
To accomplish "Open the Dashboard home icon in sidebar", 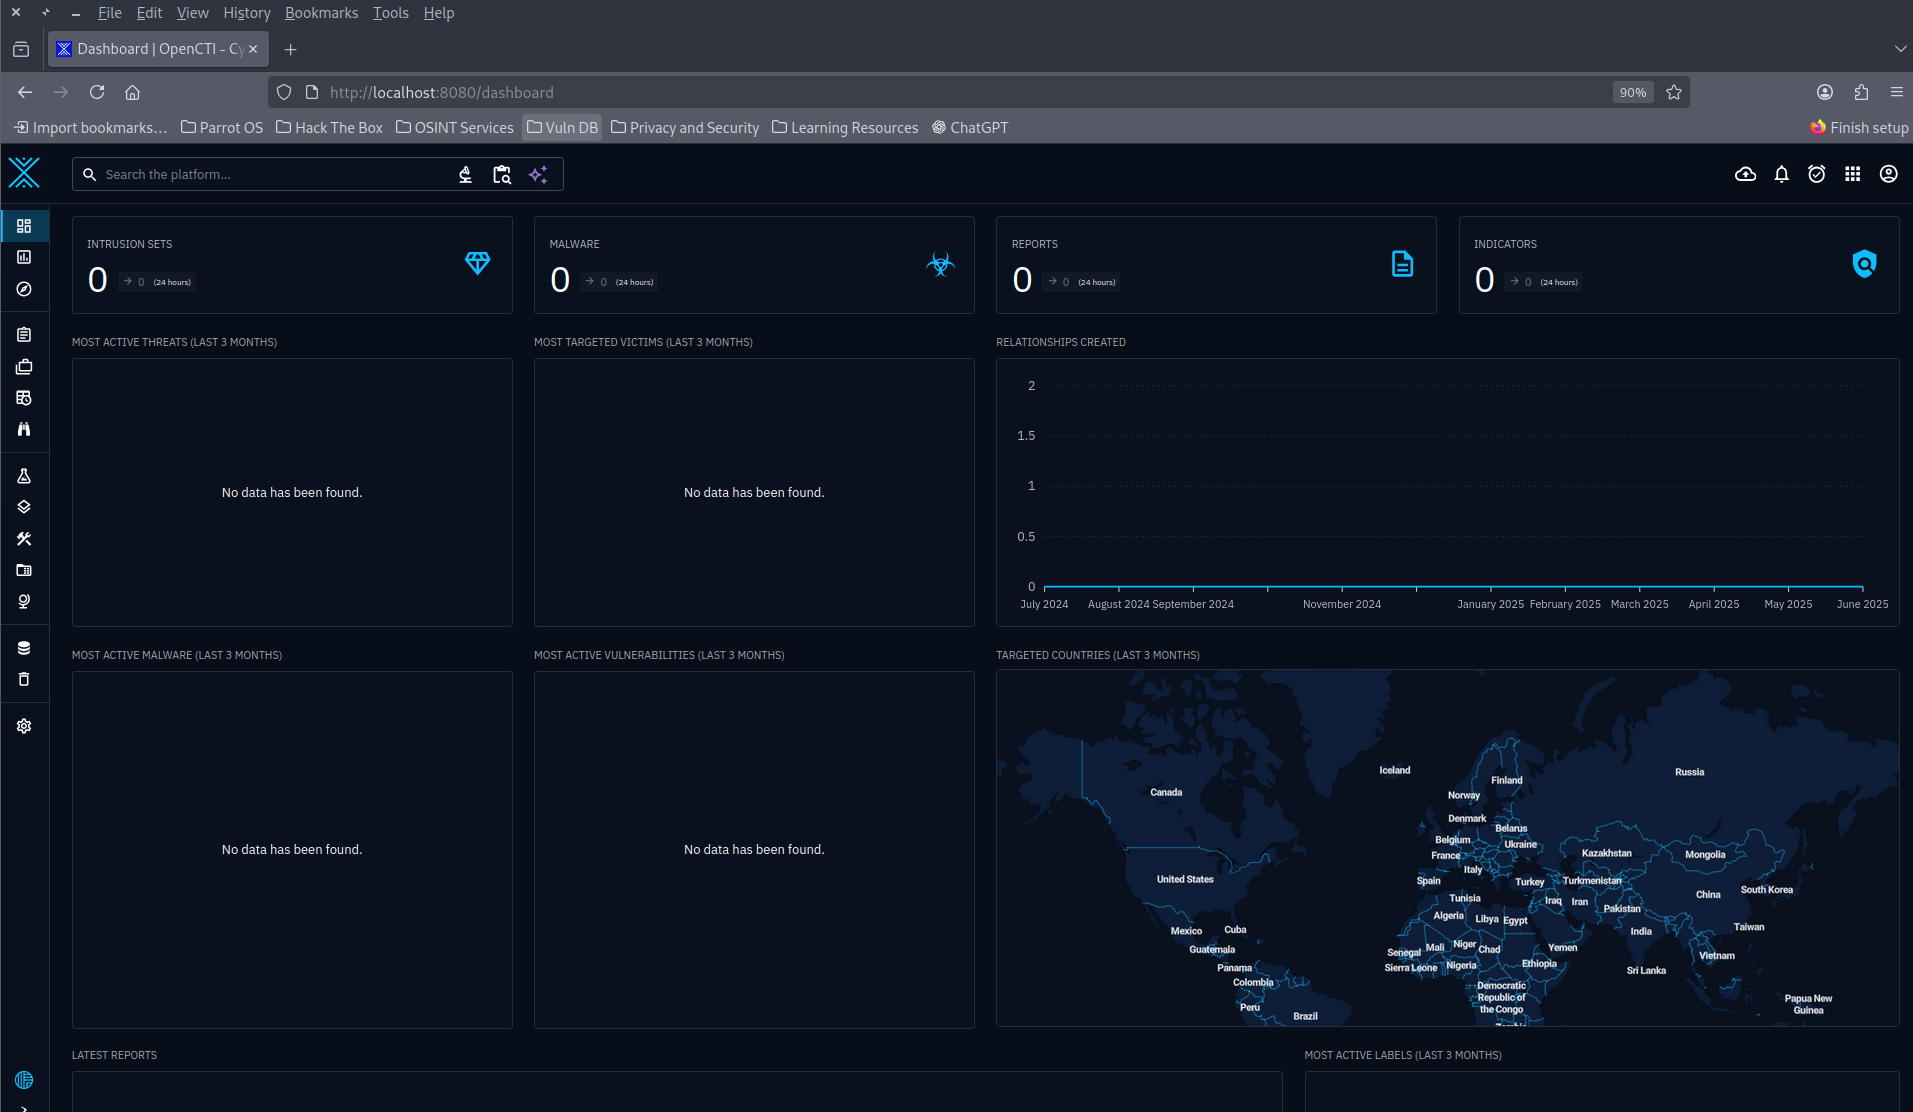I will point(24,225).
